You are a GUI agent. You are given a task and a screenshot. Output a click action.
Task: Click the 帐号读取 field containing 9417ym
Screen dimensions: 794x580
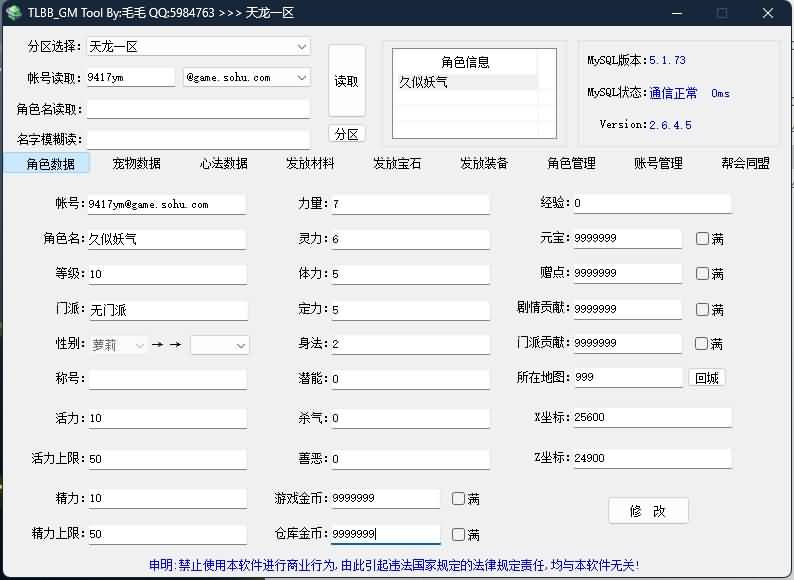(x=131, y=78)
